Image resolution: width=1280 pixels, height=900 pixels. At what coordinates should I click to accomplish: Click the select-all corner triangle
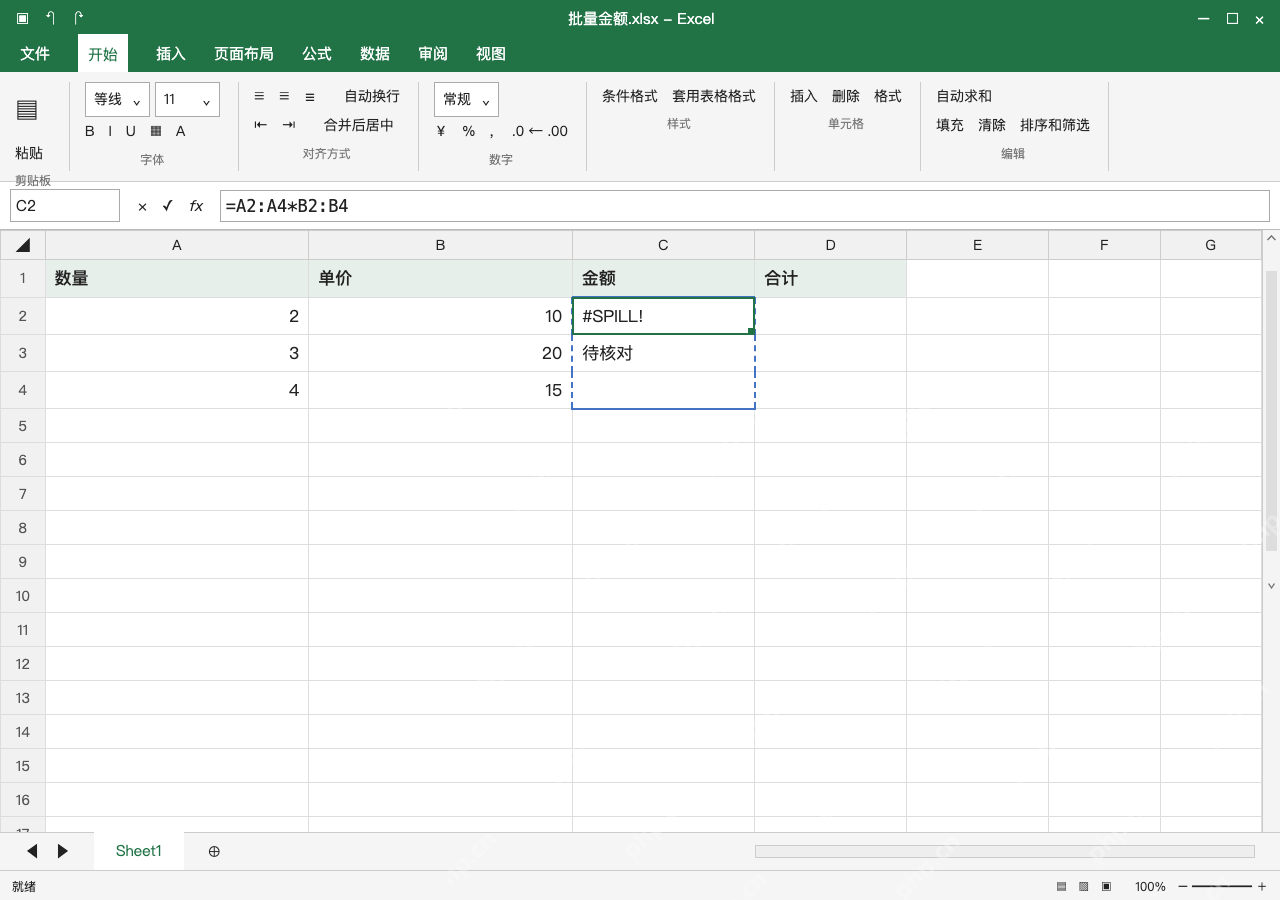[23, 245]
